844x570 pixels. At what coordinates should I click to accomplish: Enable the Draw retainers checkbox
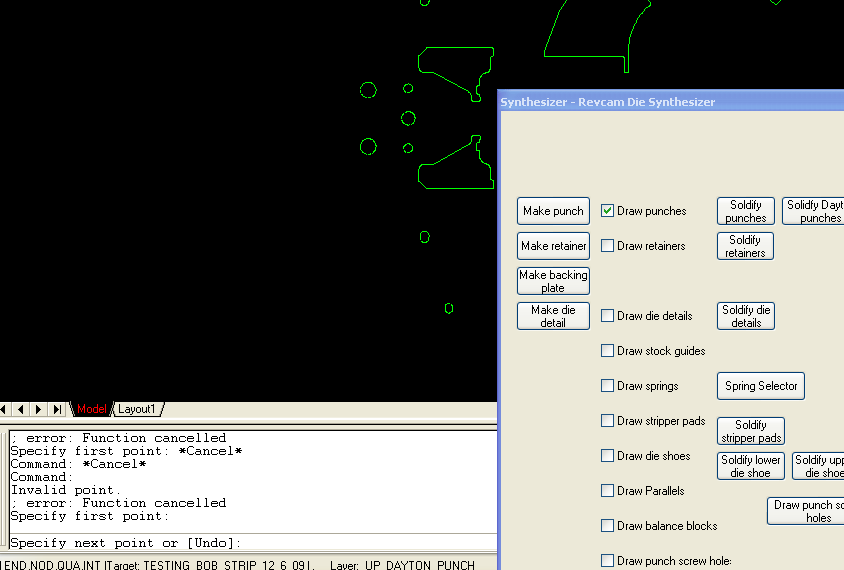pos(608,245)
